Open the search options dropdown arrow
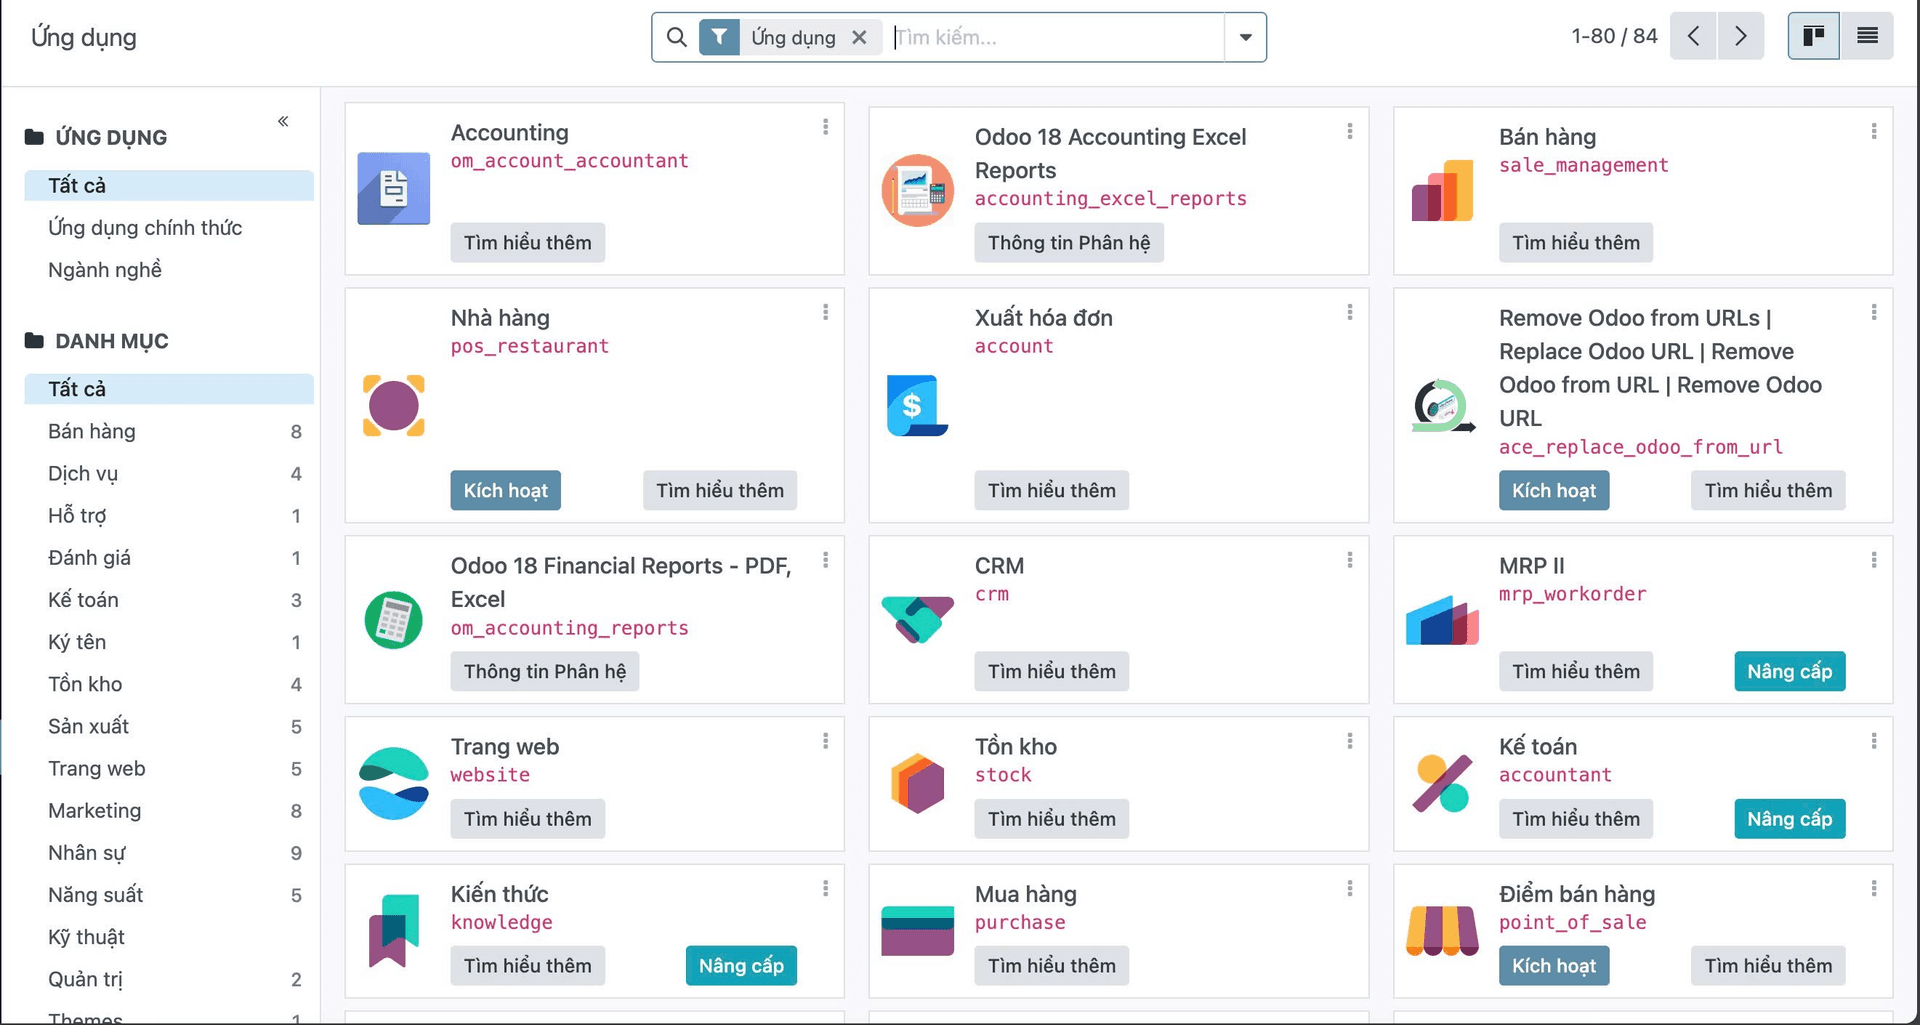This screenshot has height=1025, width=1920. (x=1244, y=36)
